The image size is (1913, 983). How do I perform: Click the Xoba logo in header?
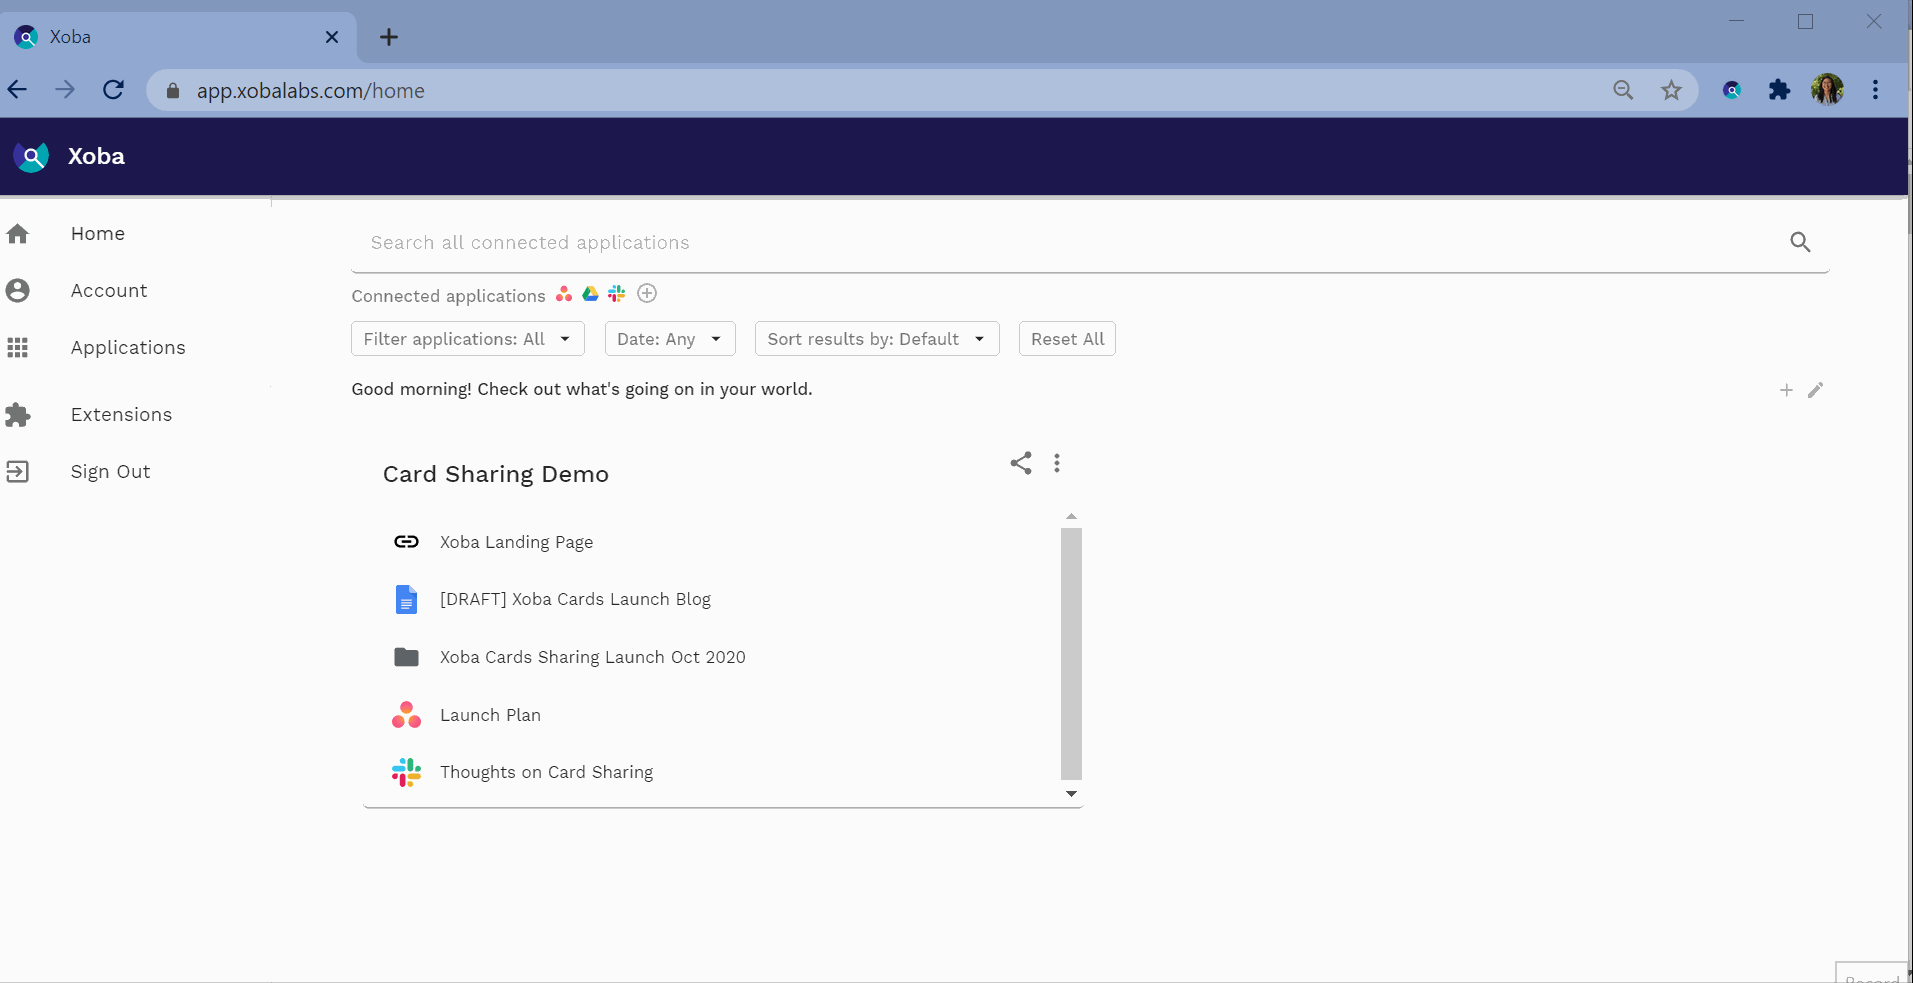[x=31, y=156]
